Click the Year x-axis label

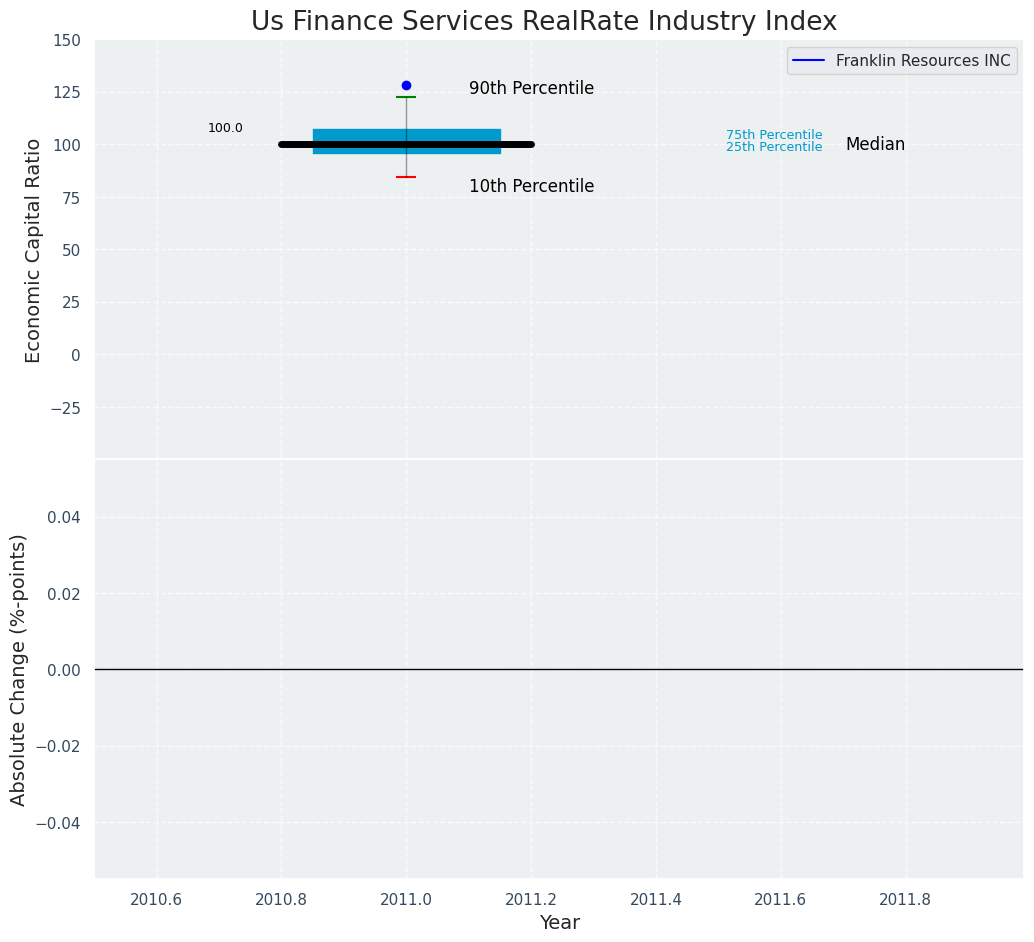pyautogui.click(x=559, y=923)
